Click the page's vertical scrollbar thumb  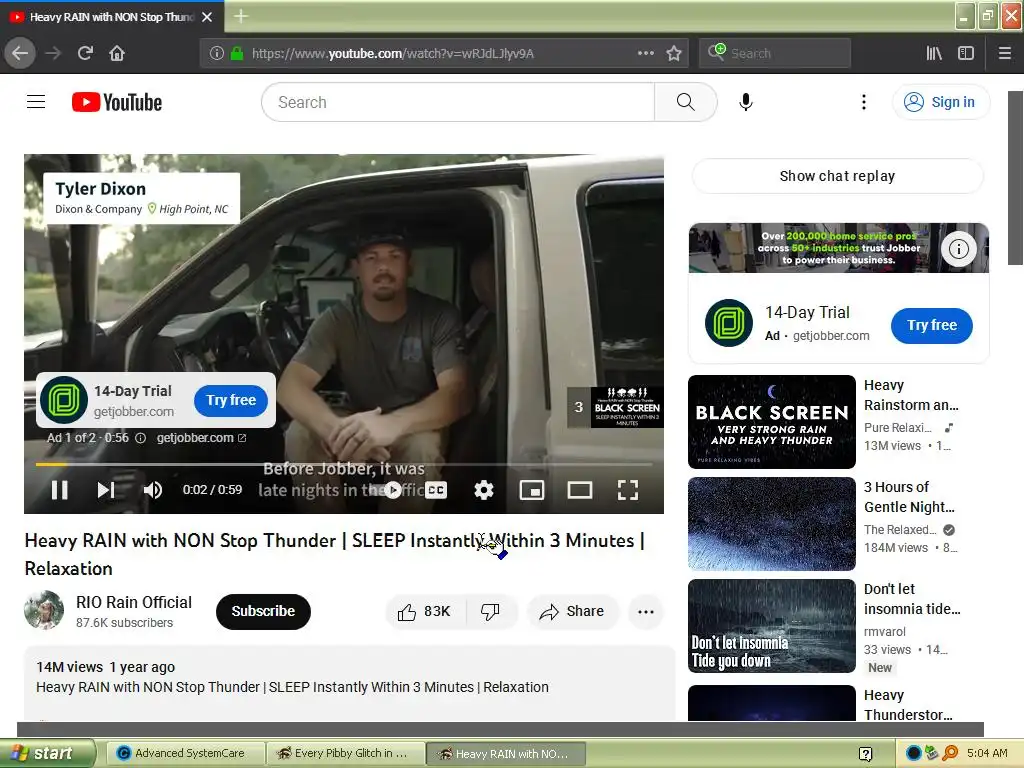[x=1016, y=178]
